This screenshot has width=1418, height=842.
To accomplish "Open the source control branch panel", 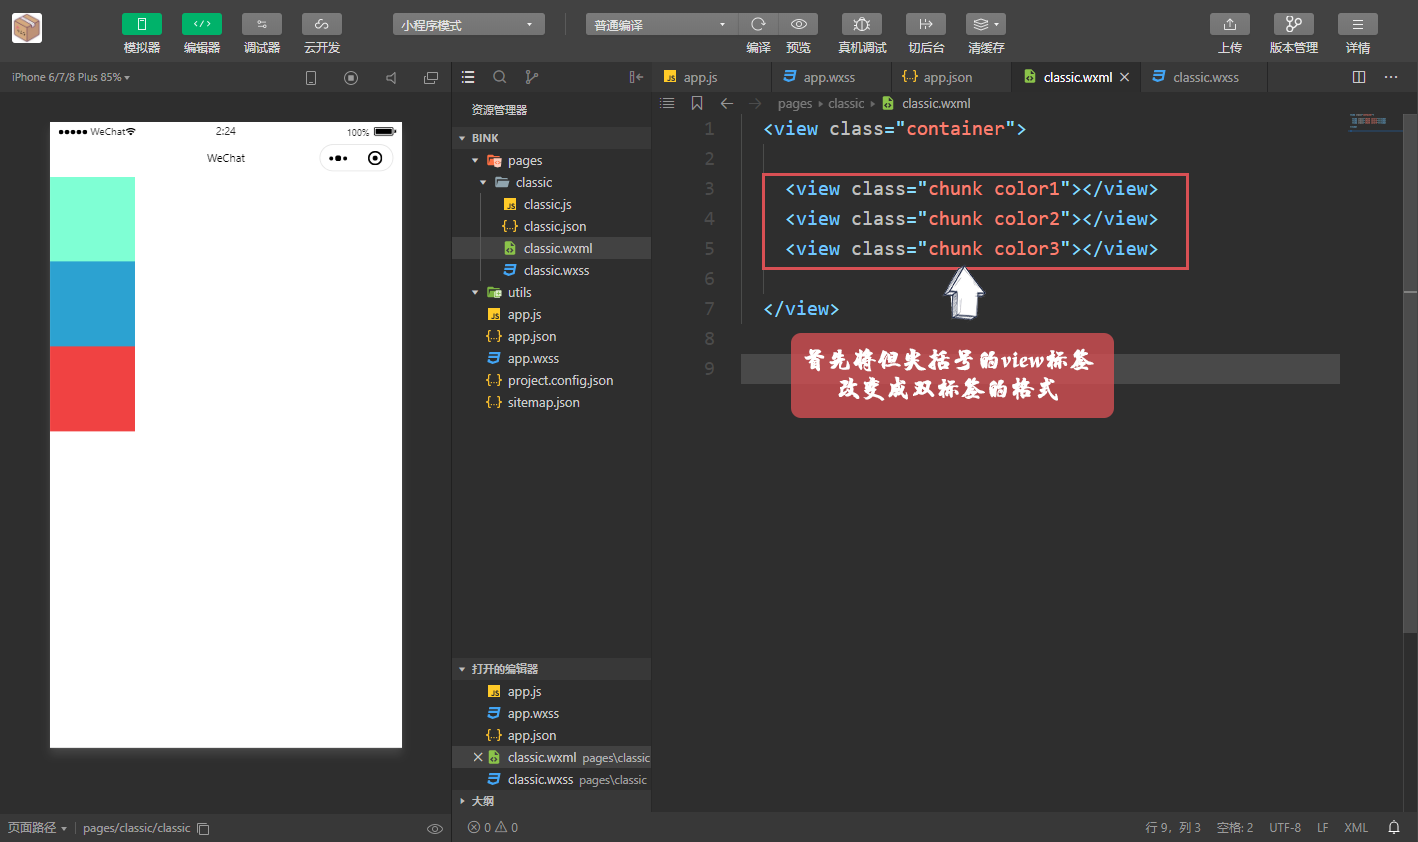I will click(x=532, y=77).
